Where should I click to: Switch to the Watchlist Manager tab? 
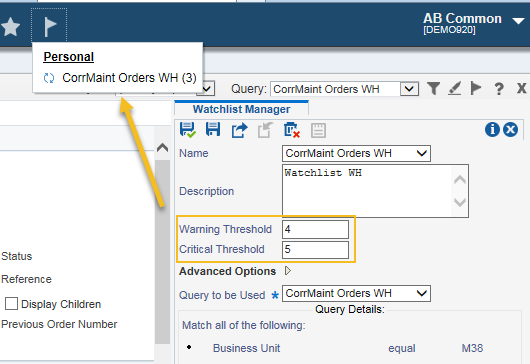coord(241,109)
